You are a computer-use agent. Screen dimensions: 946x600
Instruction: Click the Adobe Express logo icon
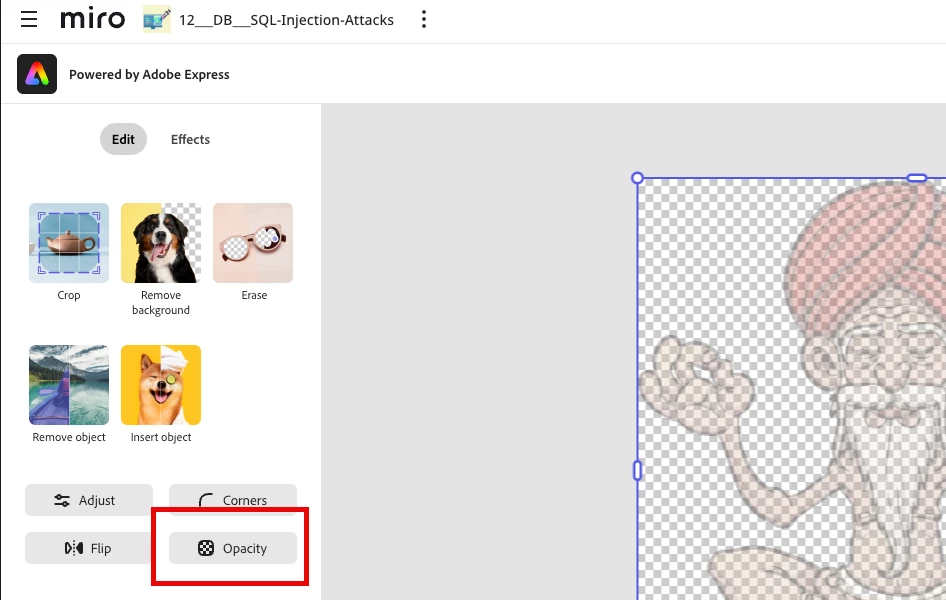[x=37, y=74]
